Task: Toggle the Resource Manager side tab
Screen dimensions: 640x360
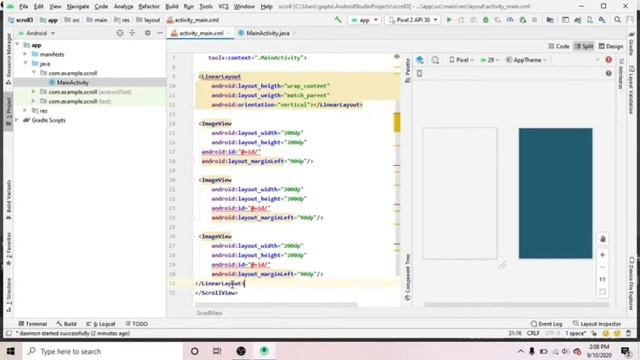Action: (x=8, y=59)
